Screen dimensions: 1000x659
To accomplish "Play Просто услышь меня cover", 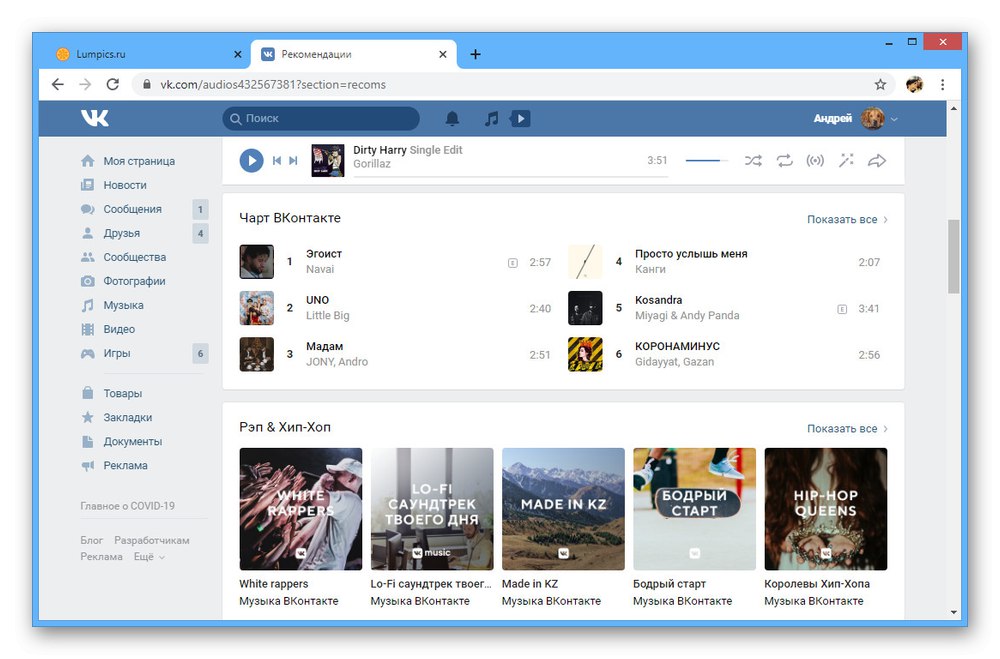I will pos(585,262).
